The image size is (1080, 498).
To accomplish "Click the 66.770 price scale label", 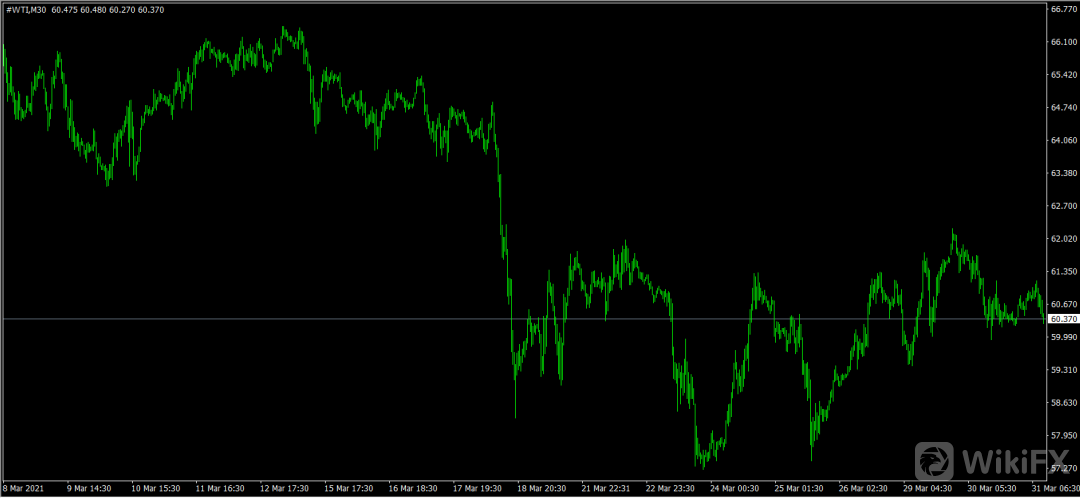I will (x=1062, y=10).
